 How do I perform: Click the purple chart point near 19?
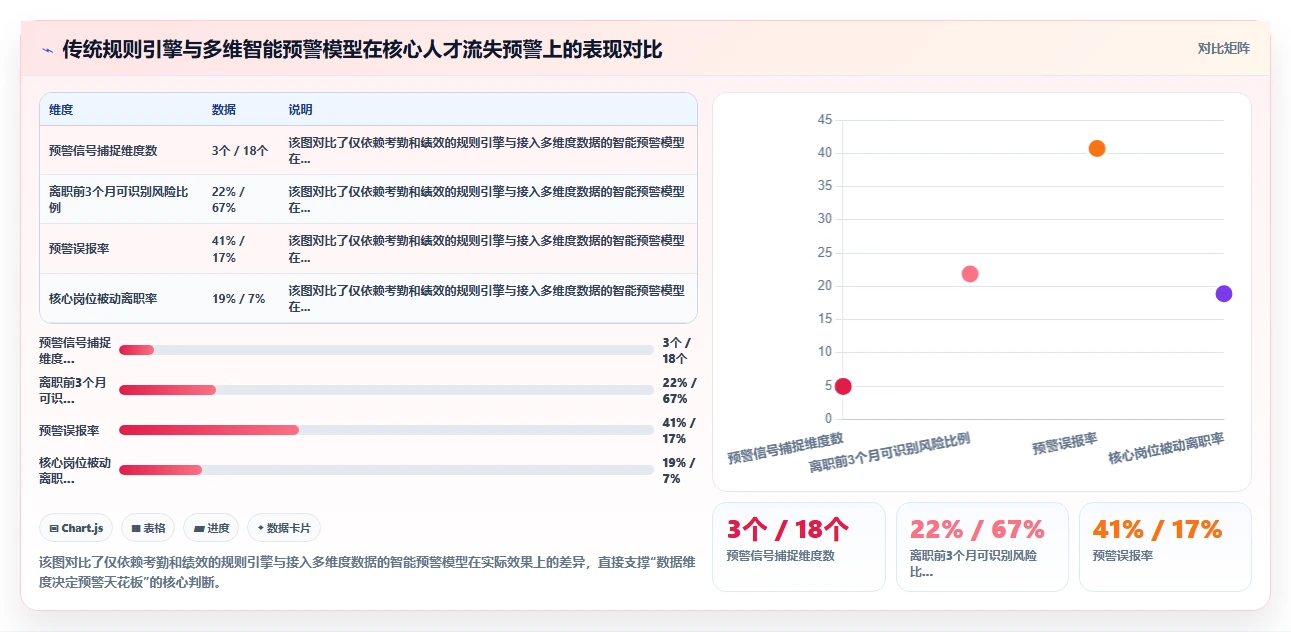(1224, 293)
